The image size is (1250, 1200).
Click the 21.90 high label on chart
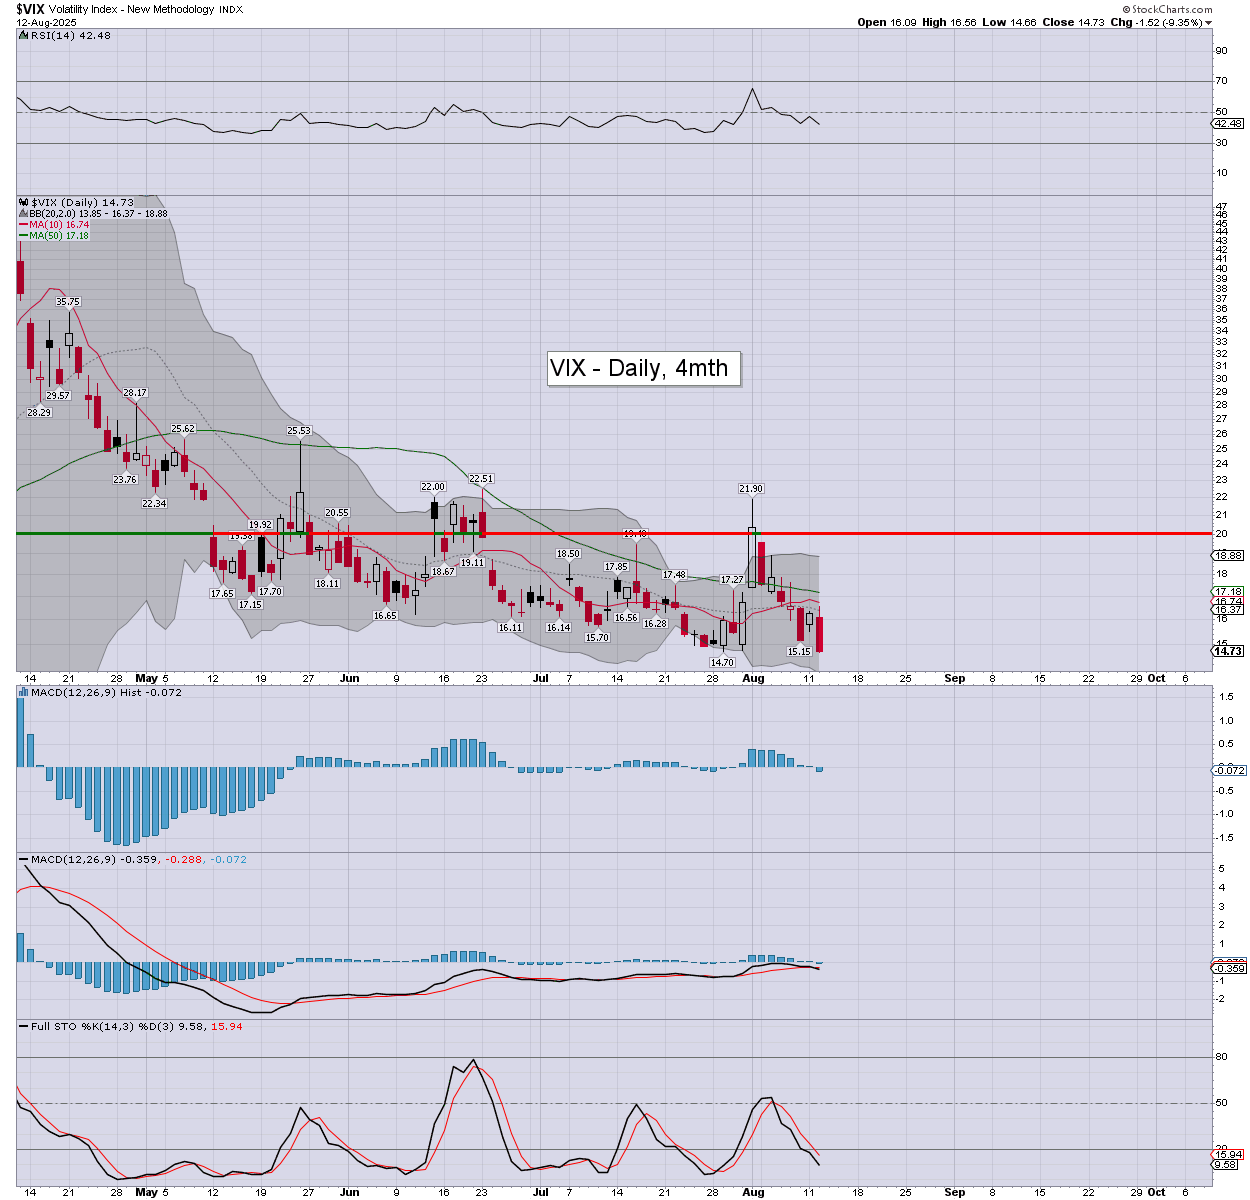point(751,489)
